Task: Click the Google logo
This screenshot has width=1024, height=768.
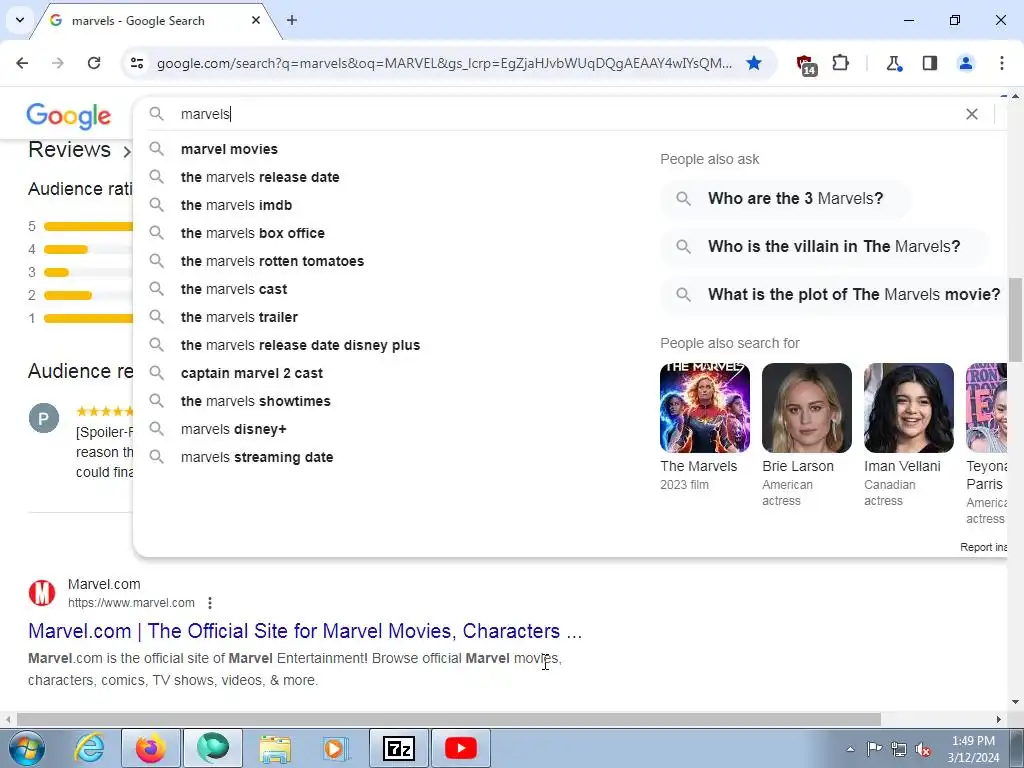Action: pyautogui.click(x=69, y=116)
